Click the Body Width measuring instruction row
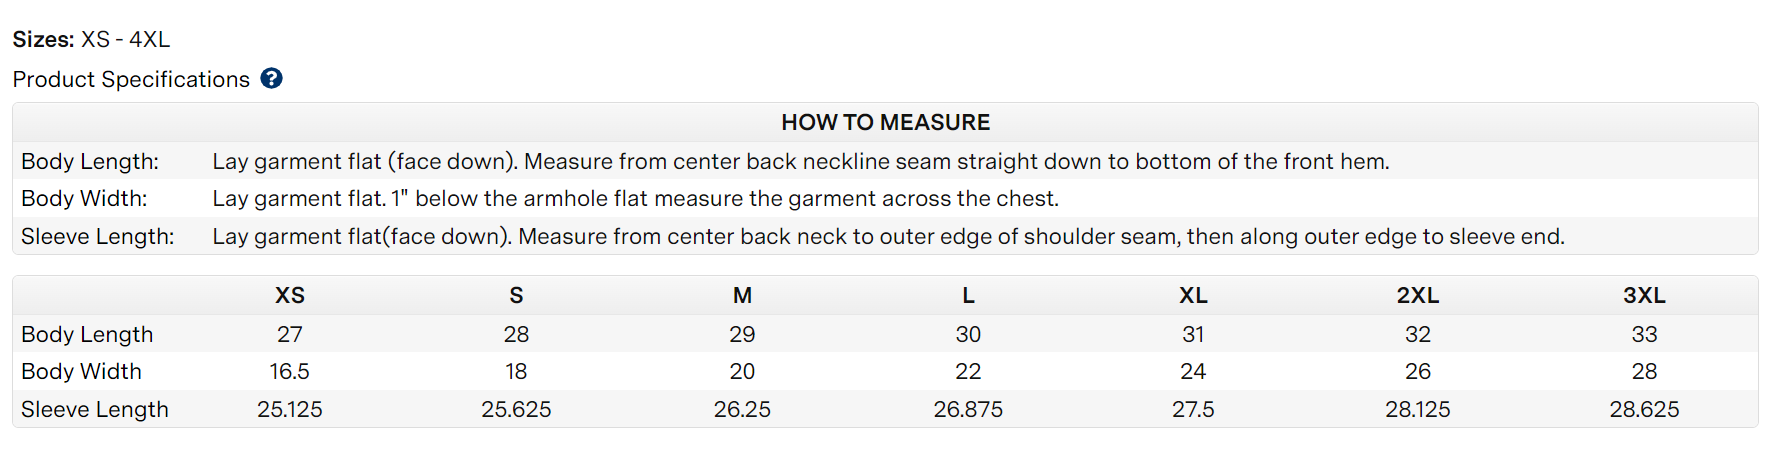 click(885, 198)
